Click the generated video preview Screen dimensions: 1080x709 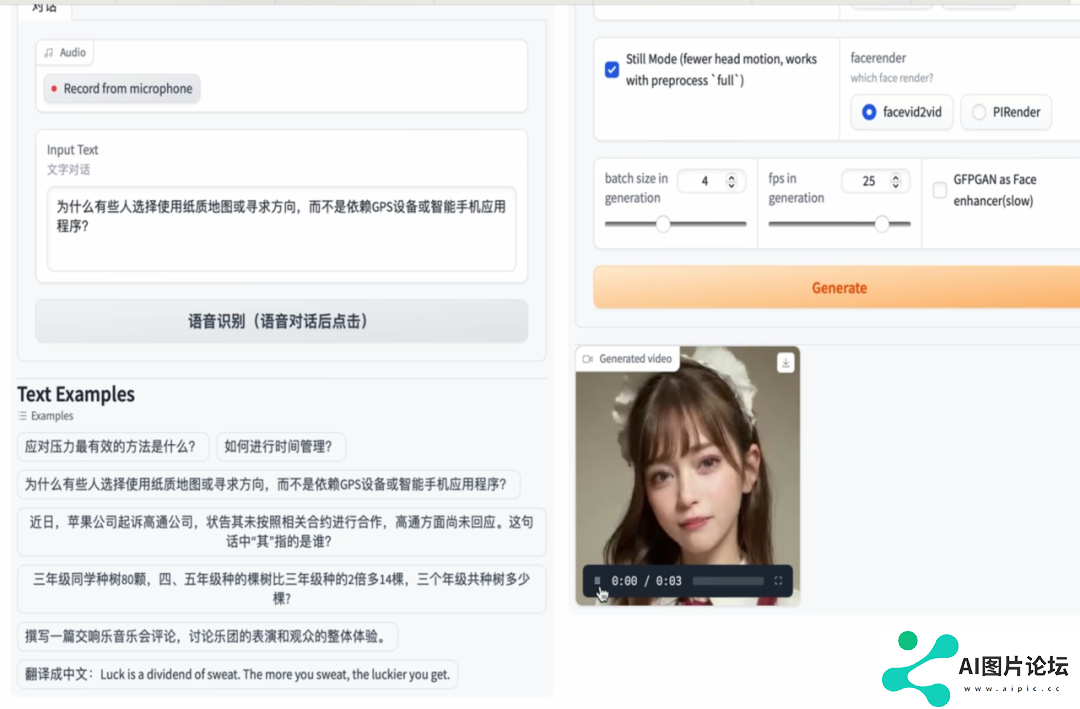(x=687, y=475)
